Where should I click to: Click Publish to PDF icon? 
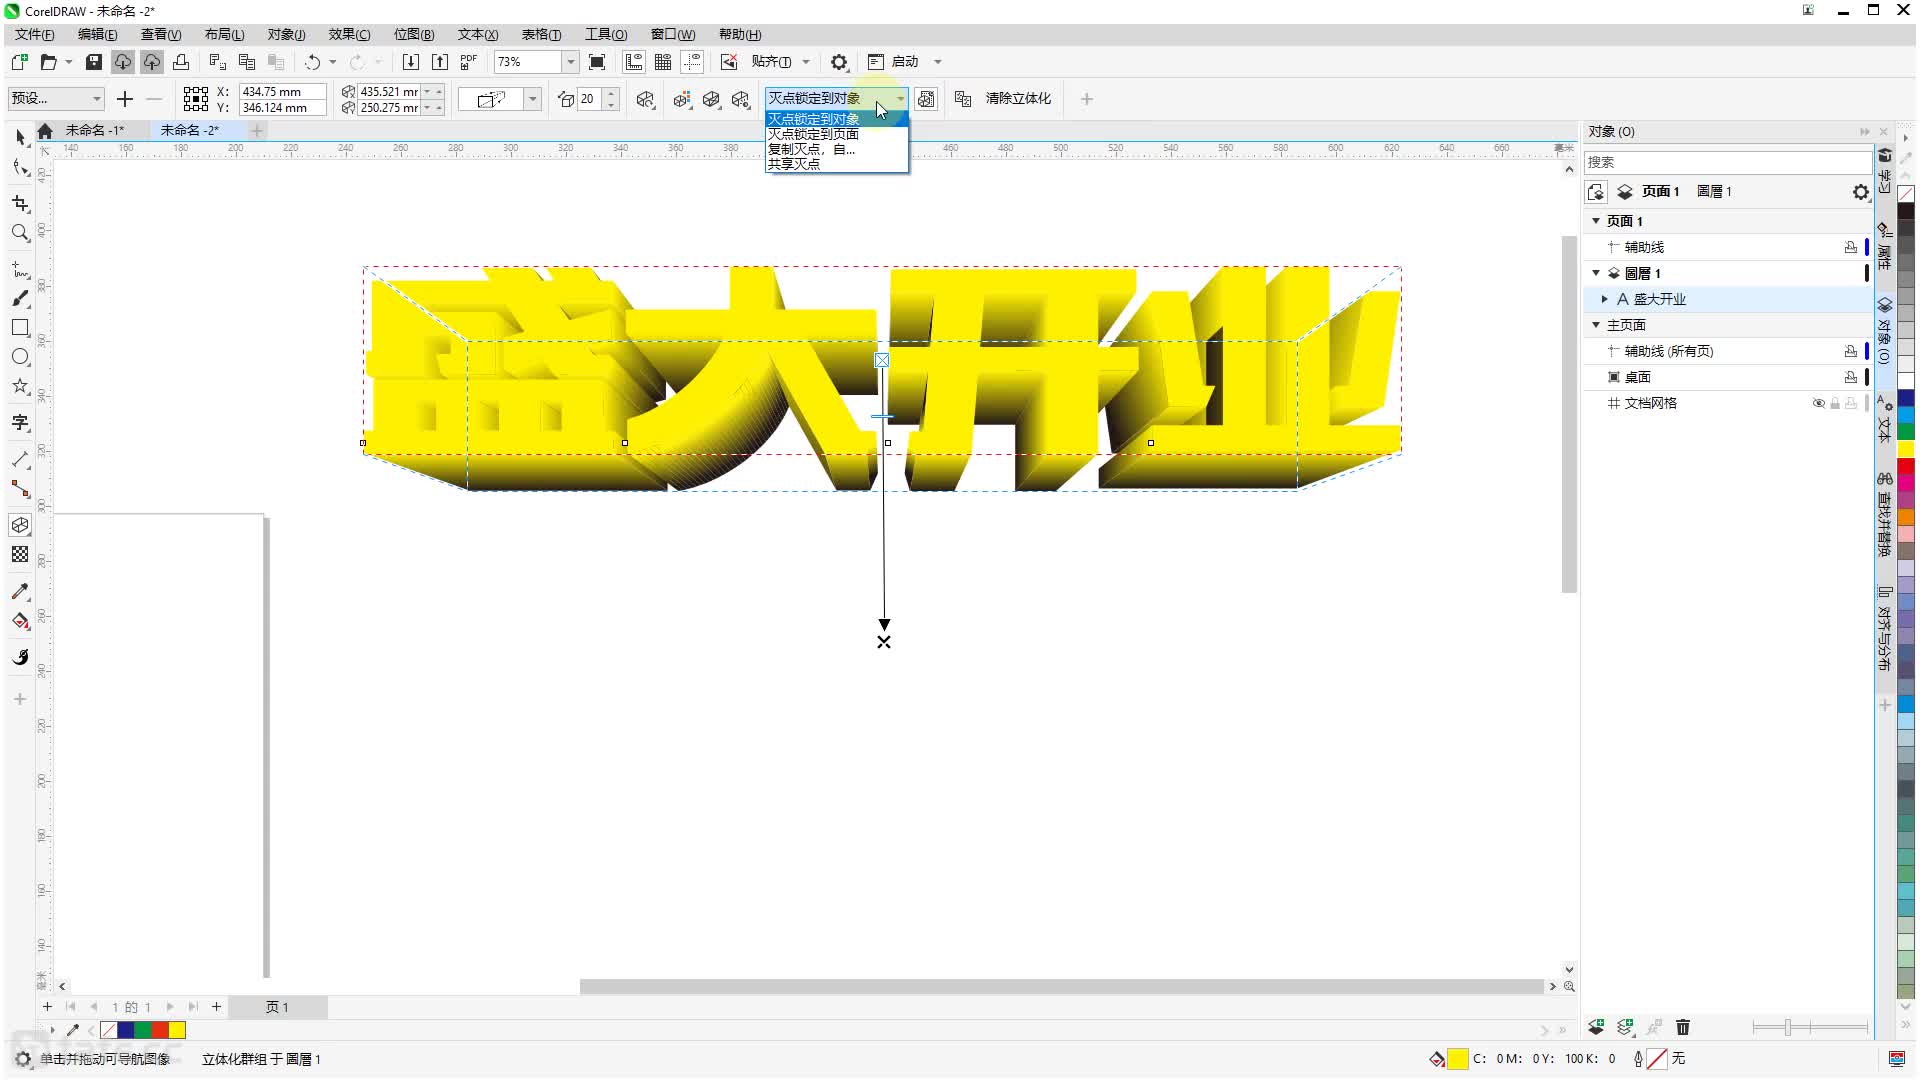pos(468,62)
